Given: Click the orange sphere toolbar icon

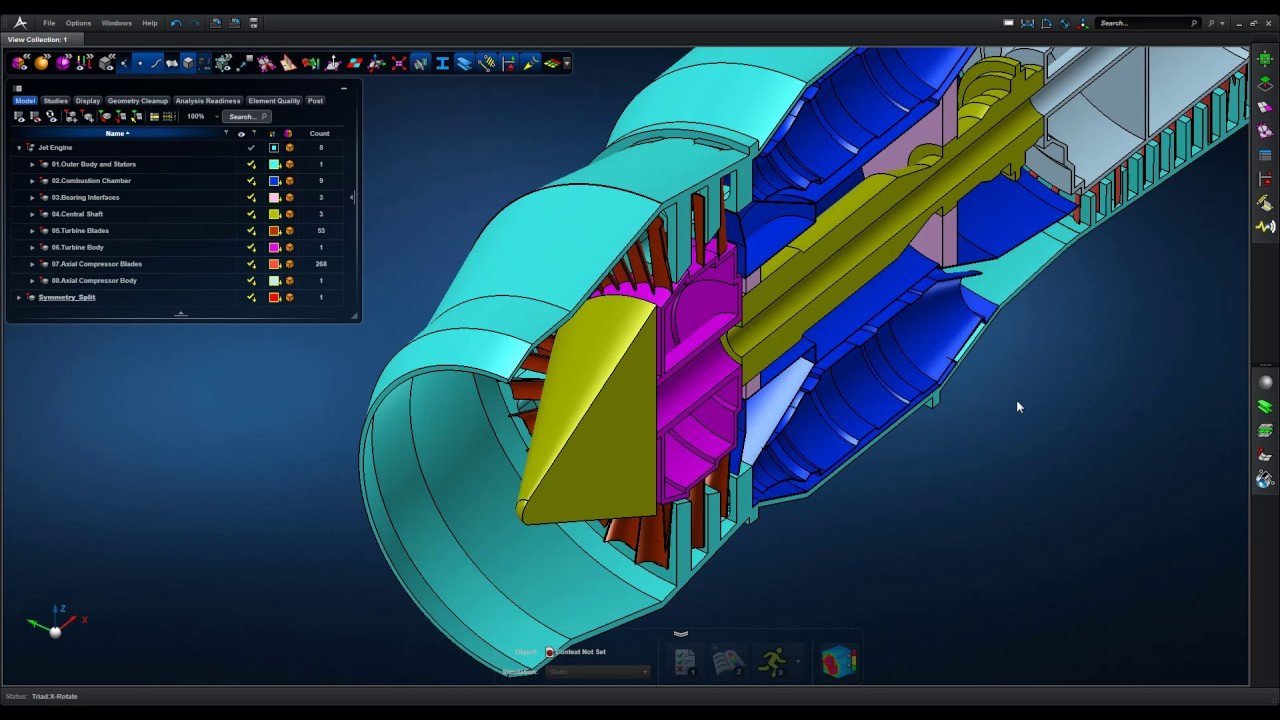Looking at the screenshot, I should click(x=41, y=63).
